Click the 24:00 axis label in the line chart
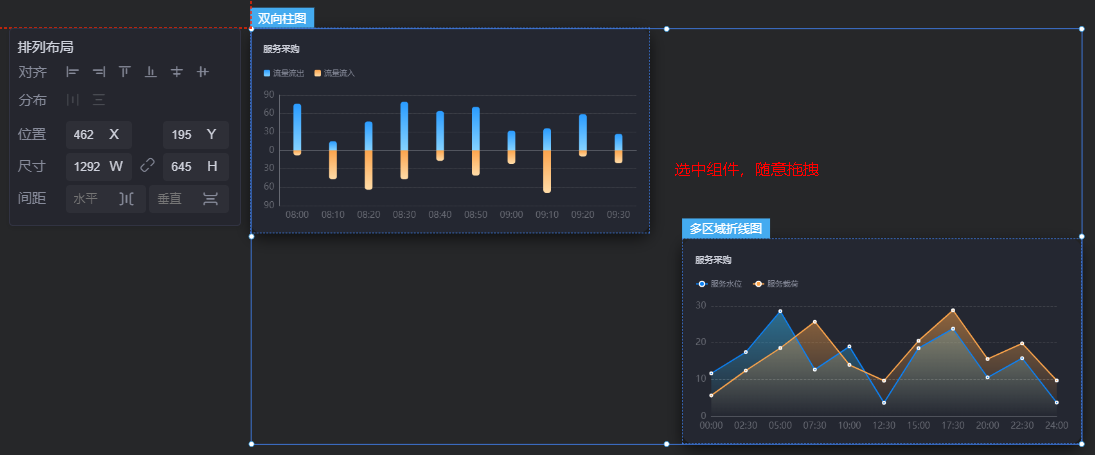 [x=1057, y=425]
